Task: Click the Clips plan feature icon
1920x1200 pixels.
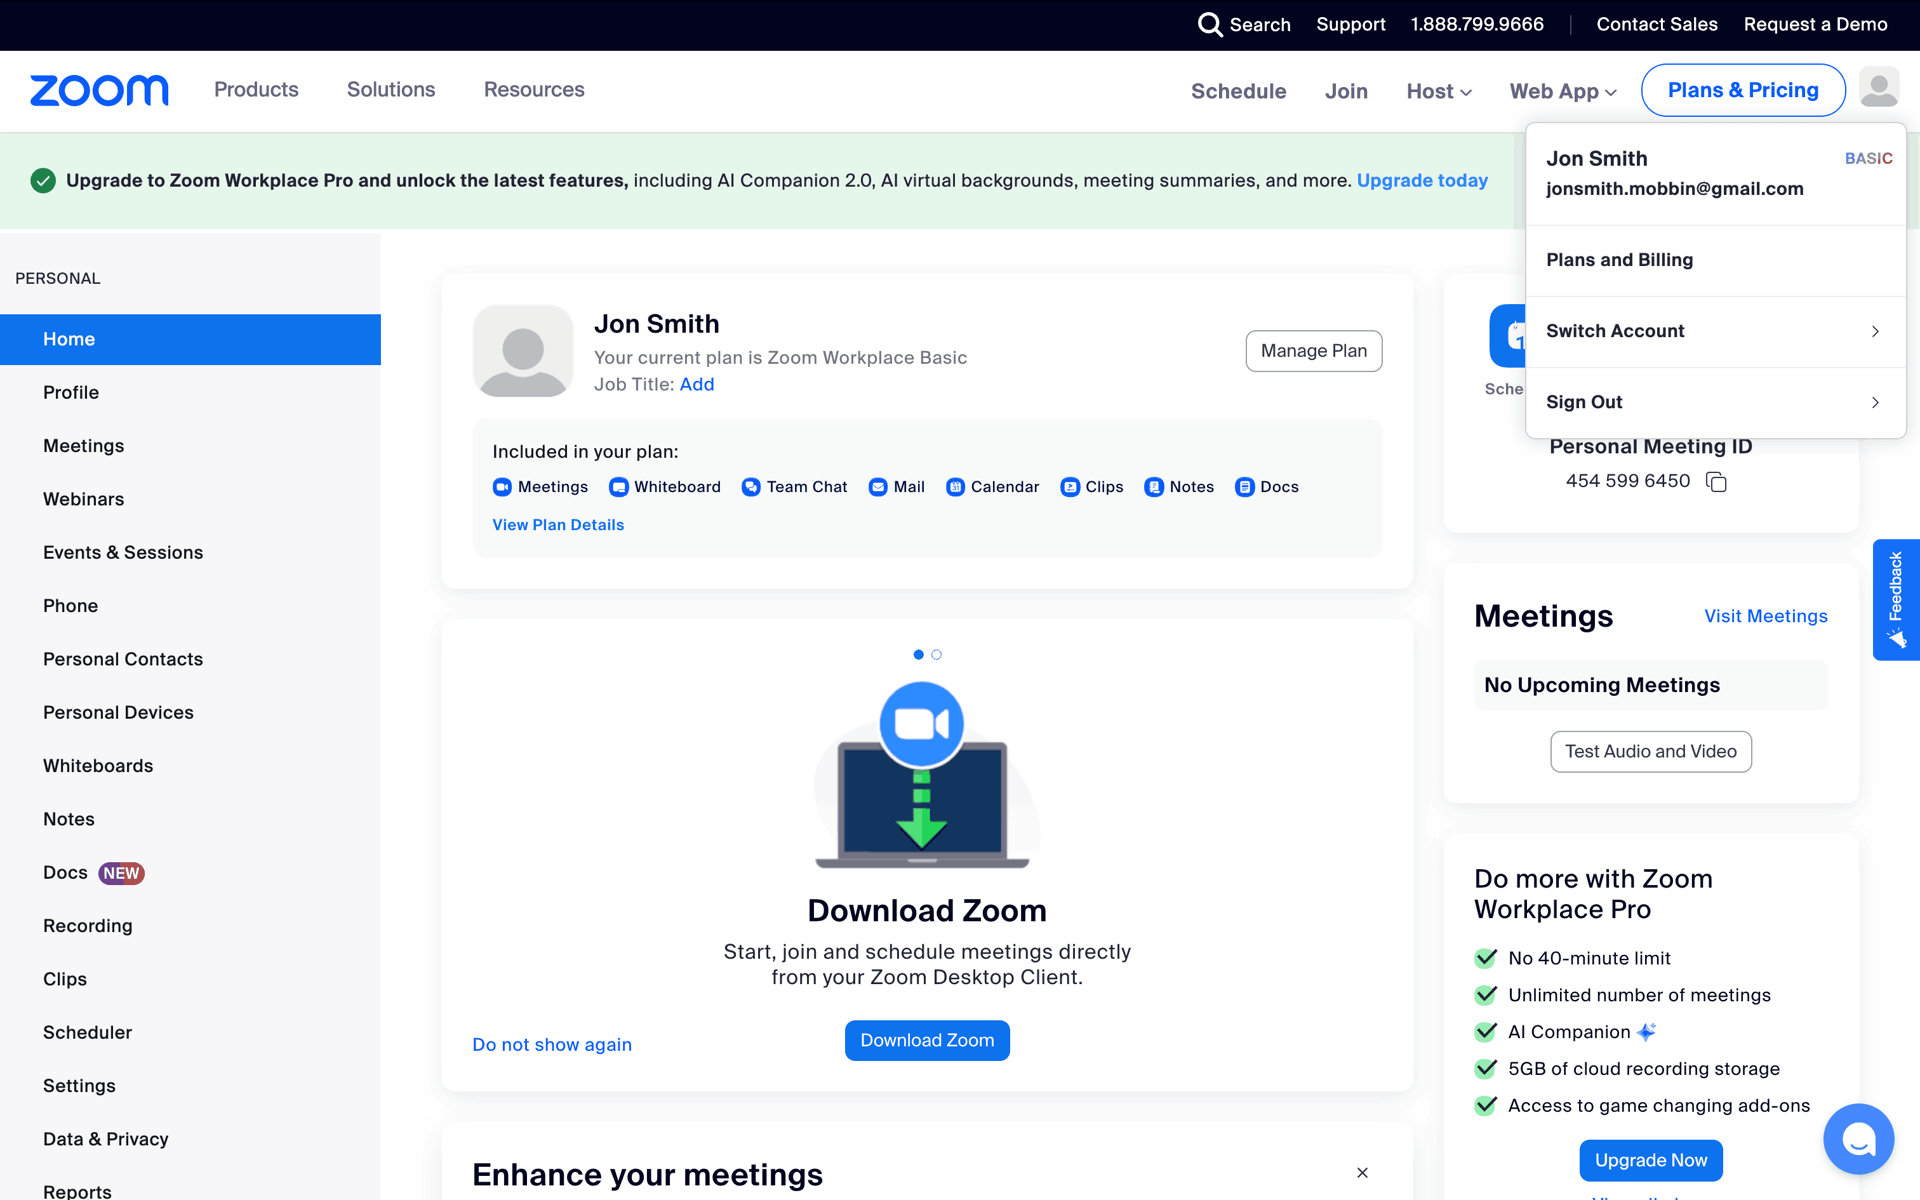Action: point(1070,487)
